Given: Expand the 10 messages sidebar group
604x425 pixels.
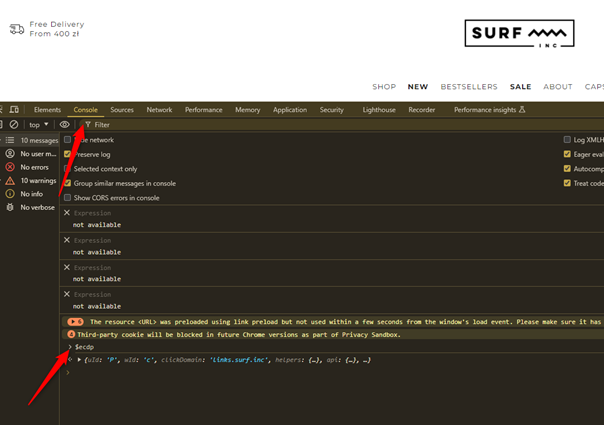Looking at the screenshot, I should tap(39, 141).
